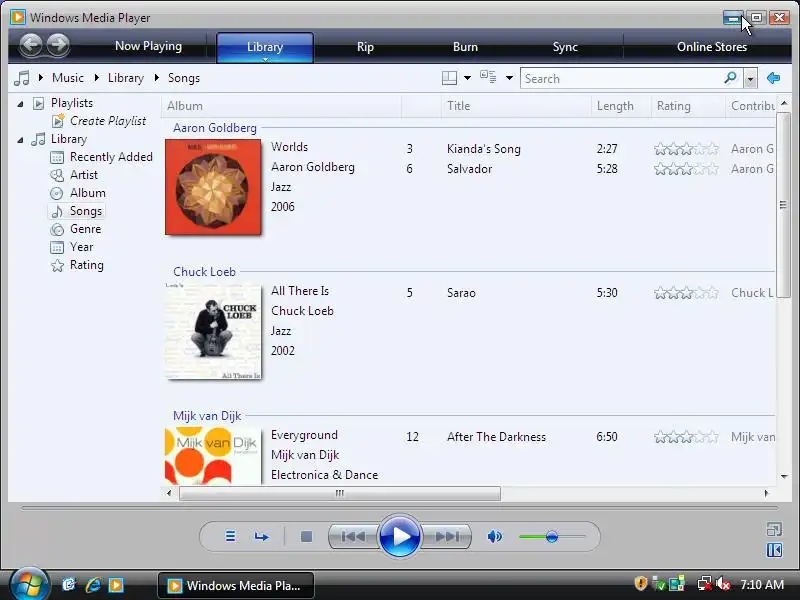Switch to the Sync tab
Viewport: 800px width, 600px height.
click(x=565, y=47)
